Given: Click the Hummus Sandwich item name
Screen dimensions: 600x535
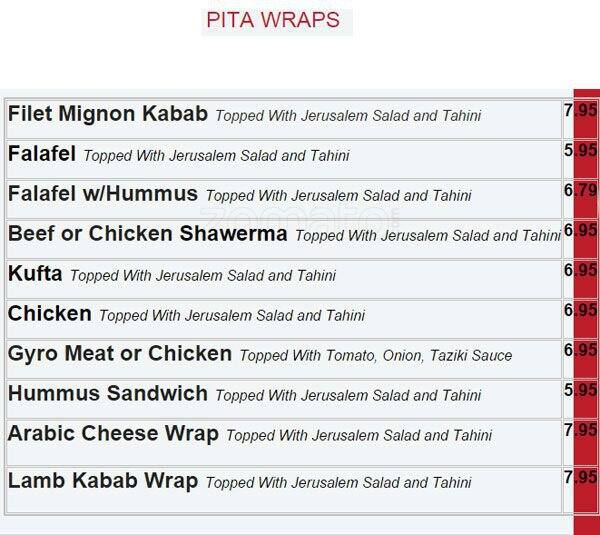Looking at the screenshot, I should (x=107, y=394).
